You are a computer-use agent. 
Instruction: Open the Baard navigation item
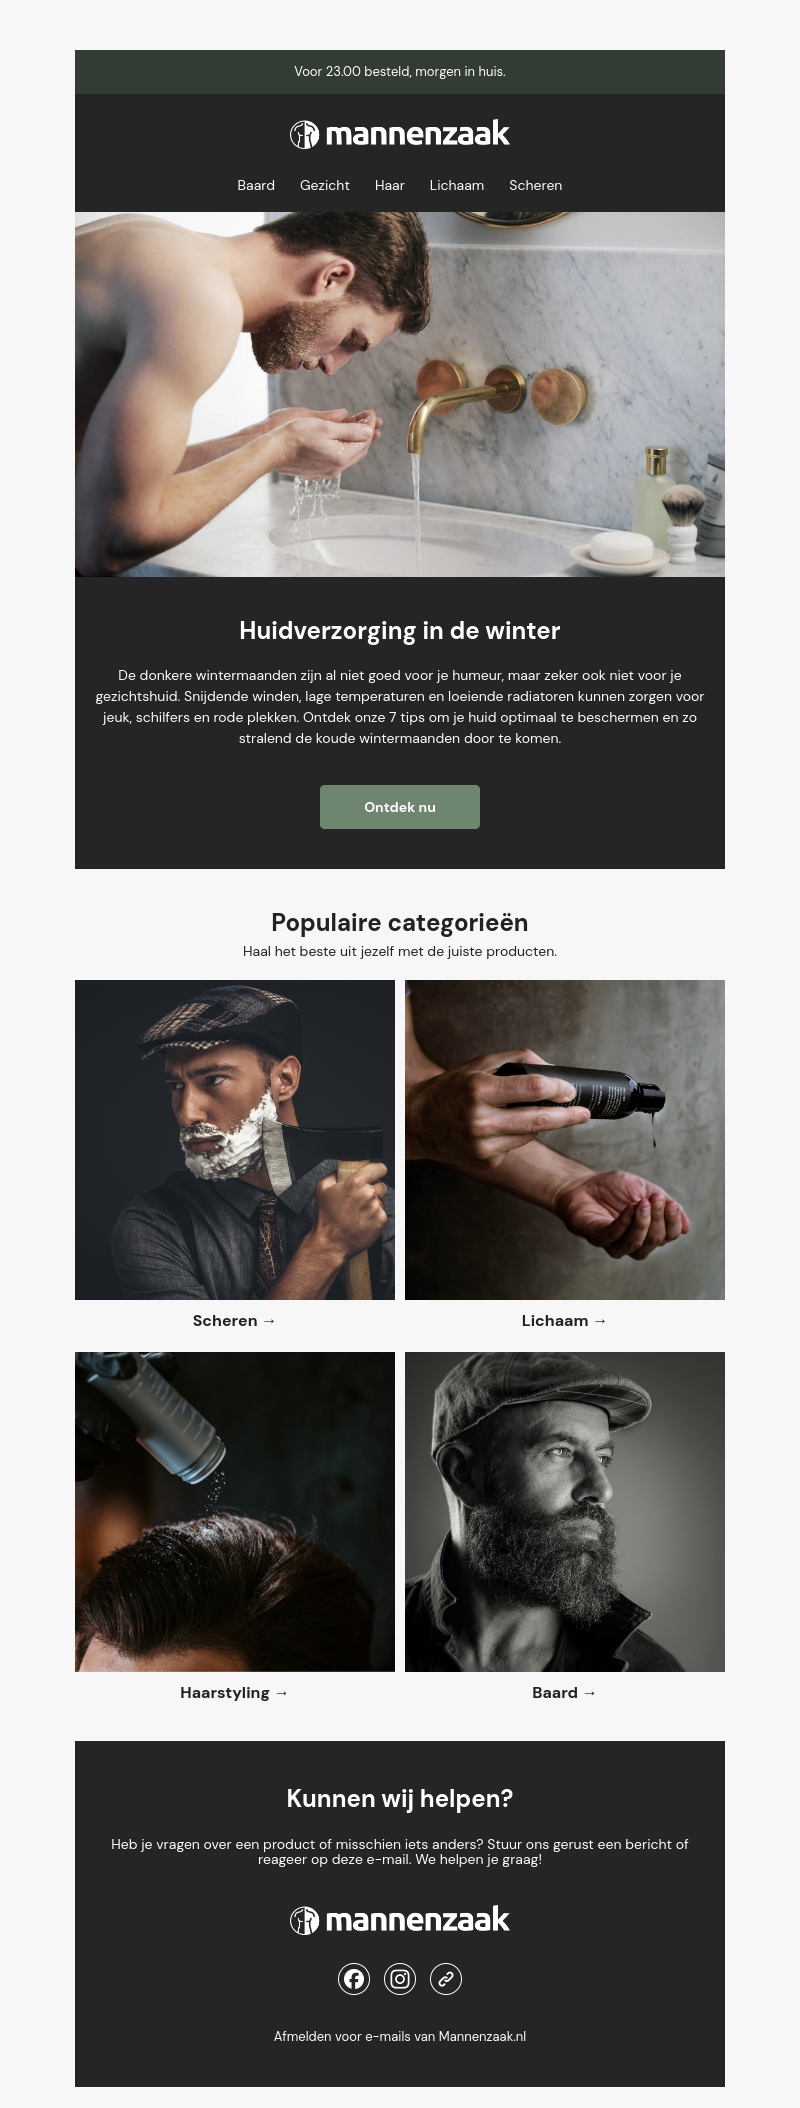click(256, 185)
